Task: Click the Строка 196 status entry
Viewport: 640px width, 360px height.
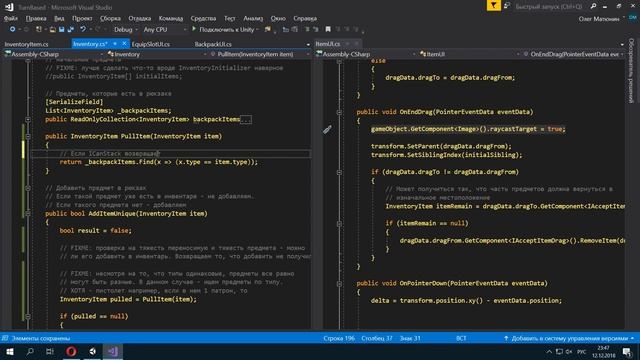Action: point(339,338)
